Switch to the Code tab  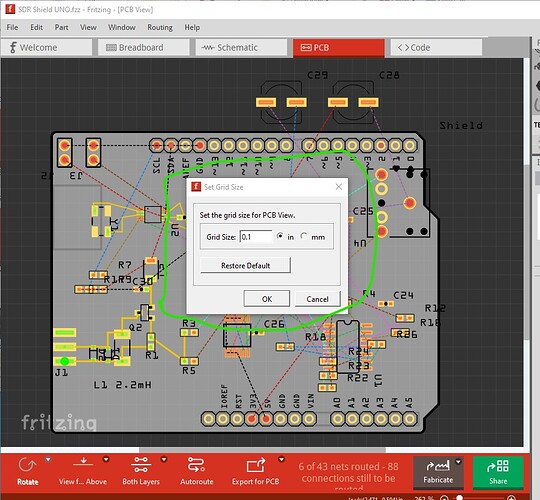(x=436, y=47)
